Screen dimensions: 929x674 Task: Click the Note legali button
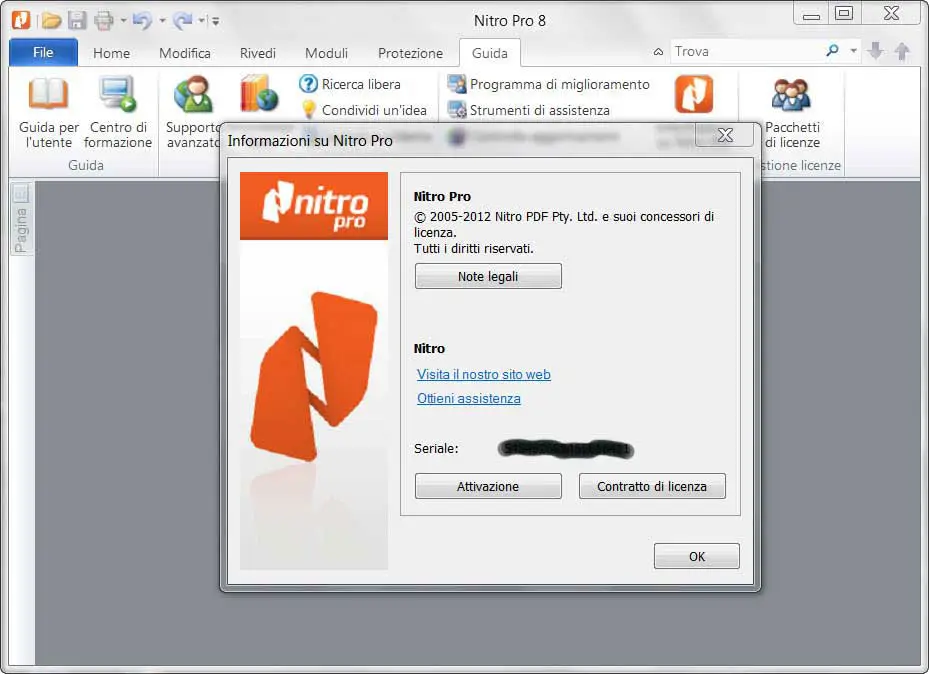(488, 276)
